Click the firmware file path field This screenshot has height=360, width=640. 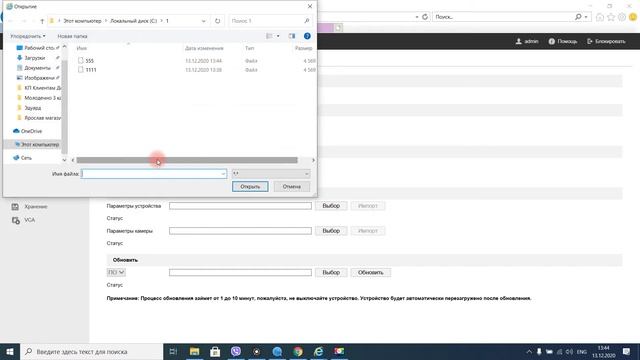(240, 273)
